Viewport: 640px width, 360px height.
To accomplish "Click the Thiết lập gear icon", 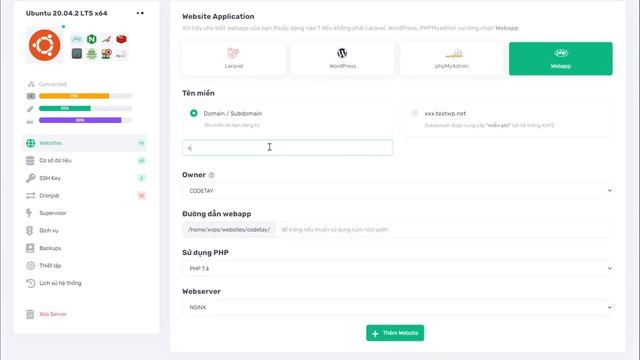I will (31, 266).
